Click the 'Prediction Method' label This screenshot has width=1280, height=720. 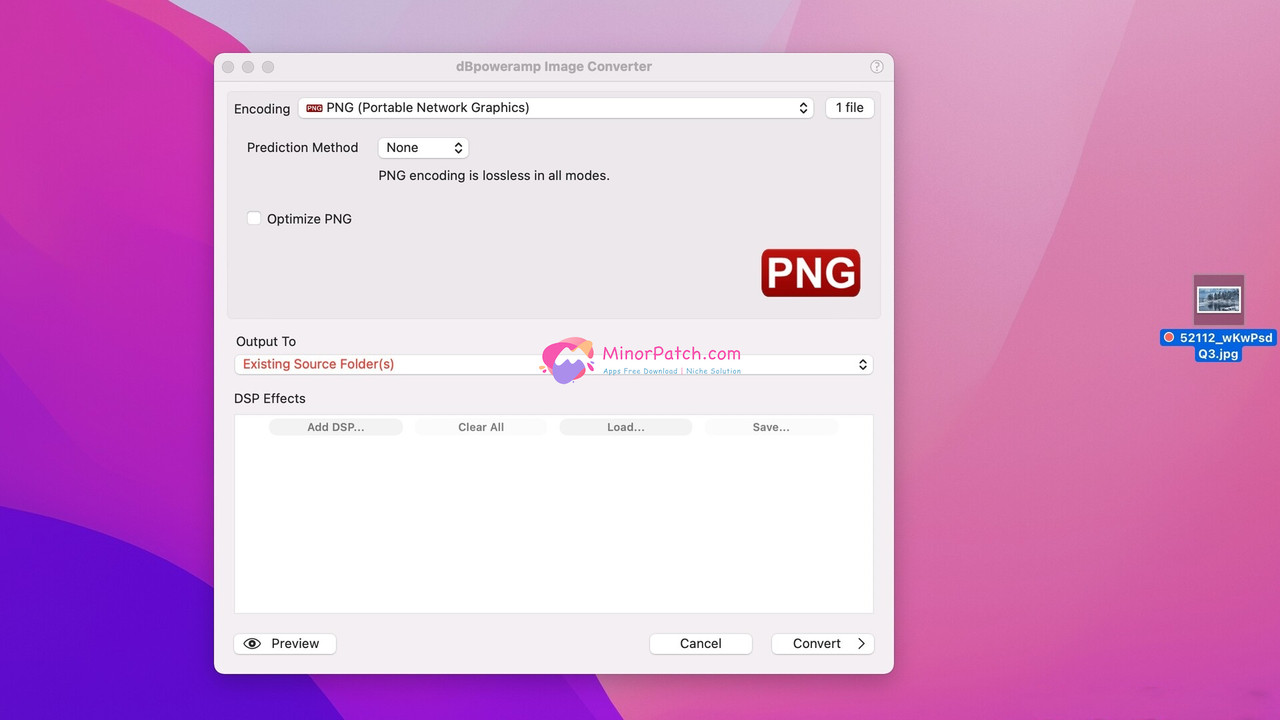pyautogui.click(x=302, y=148)
